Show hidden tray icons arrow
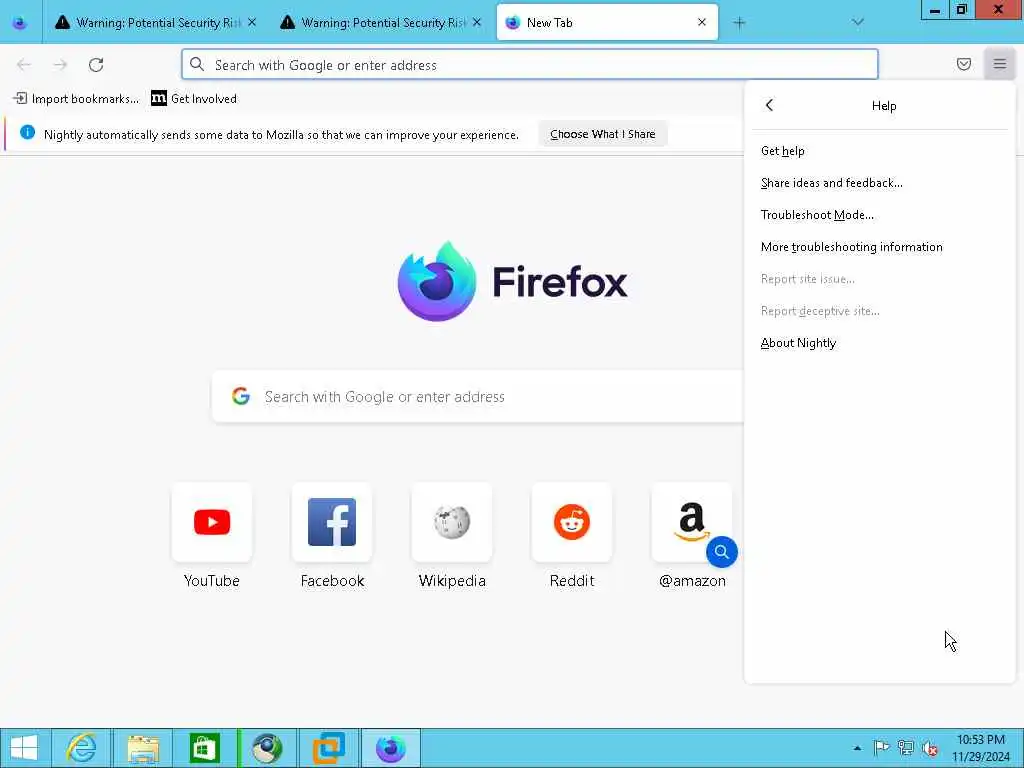The height and width of the screenshot is (768, 1024). click(x=857, y=748)
